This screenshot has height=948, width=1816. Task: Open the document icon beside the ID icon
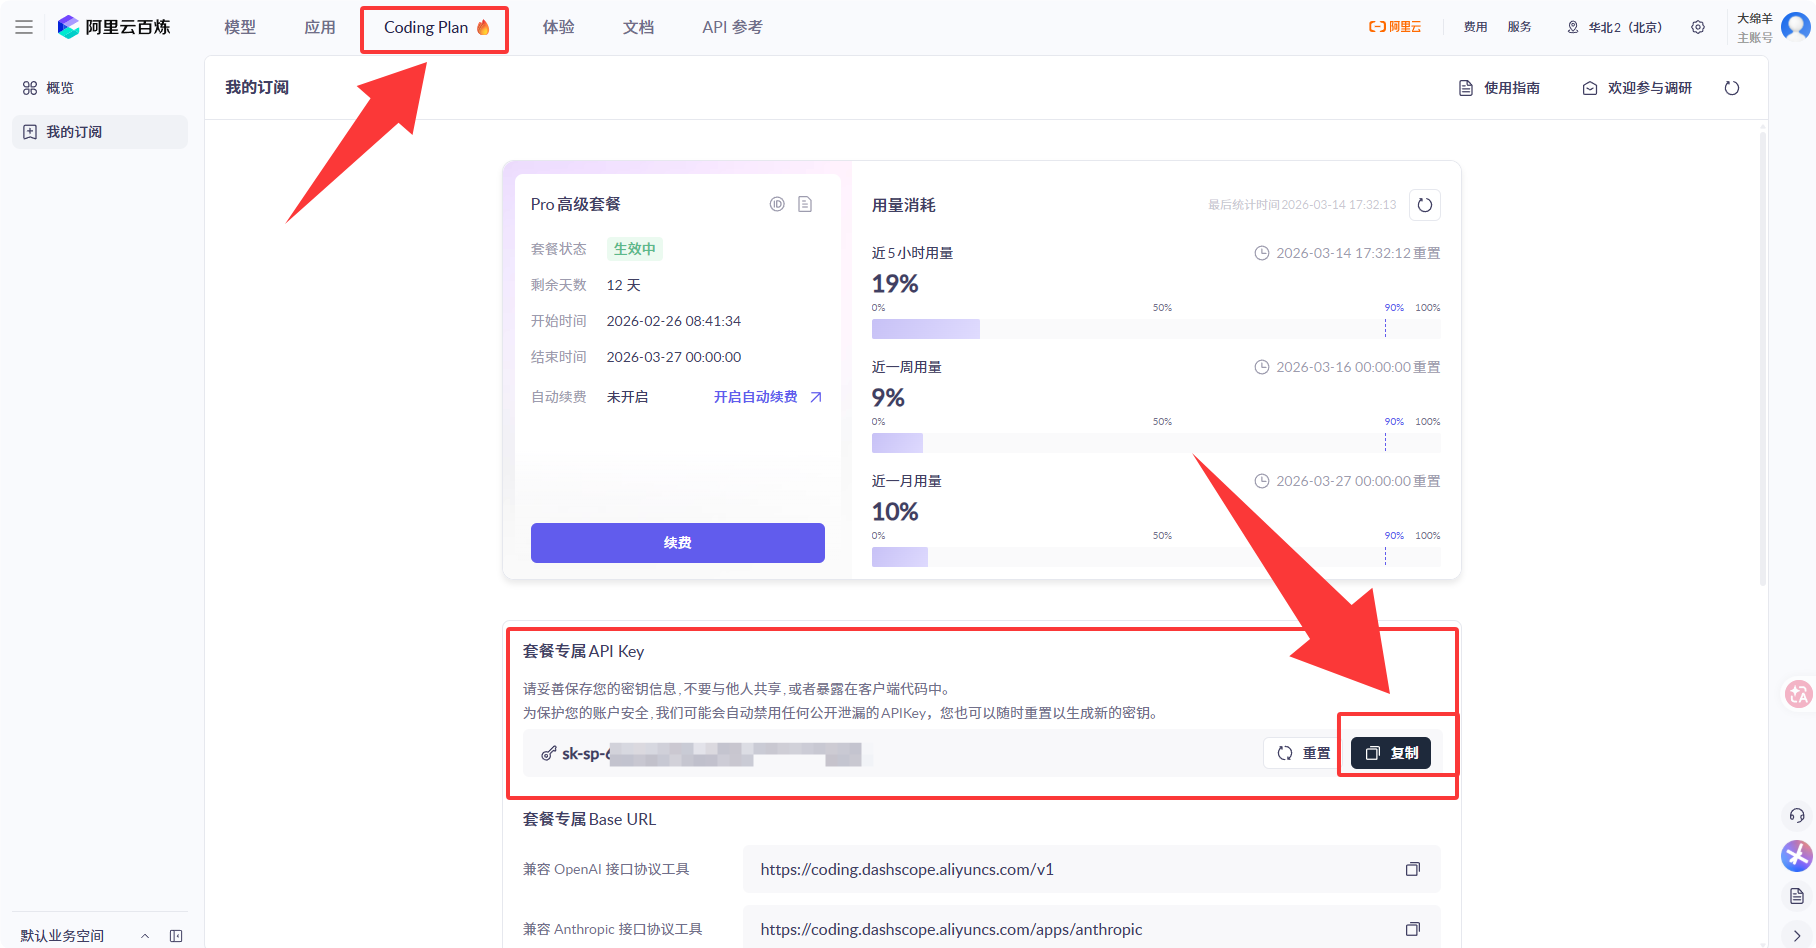(x=806, y=203)
